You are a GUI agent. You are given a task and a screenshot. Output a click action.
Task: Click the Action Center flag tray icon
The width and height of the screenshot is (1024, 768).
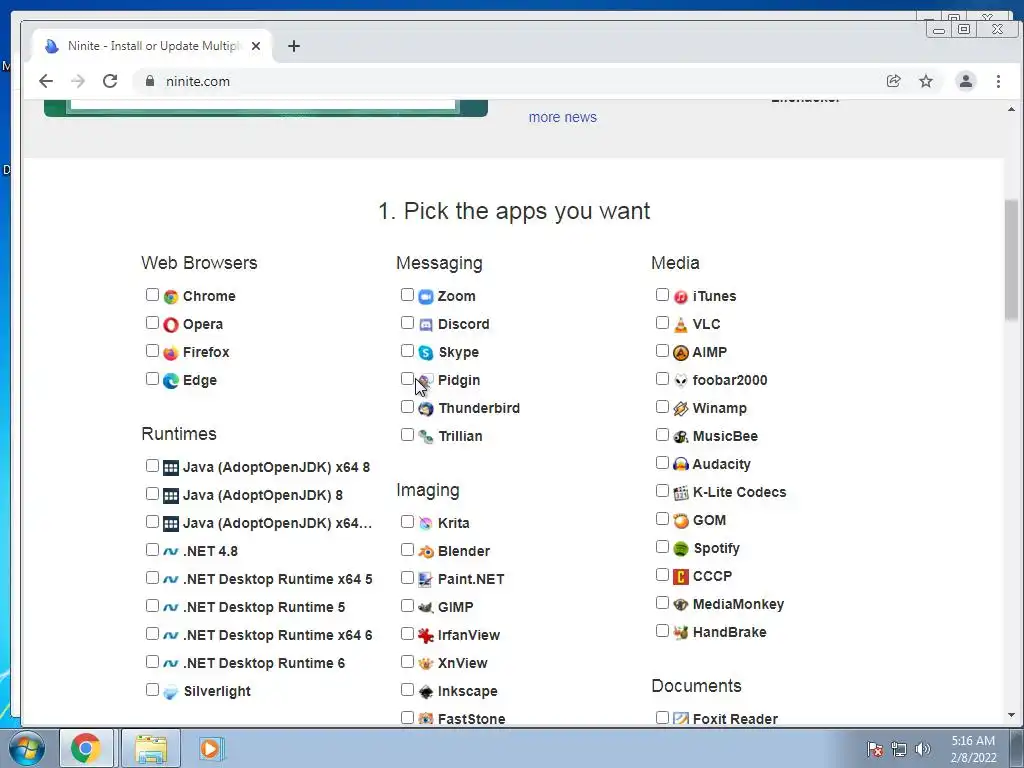click(875, 749)
